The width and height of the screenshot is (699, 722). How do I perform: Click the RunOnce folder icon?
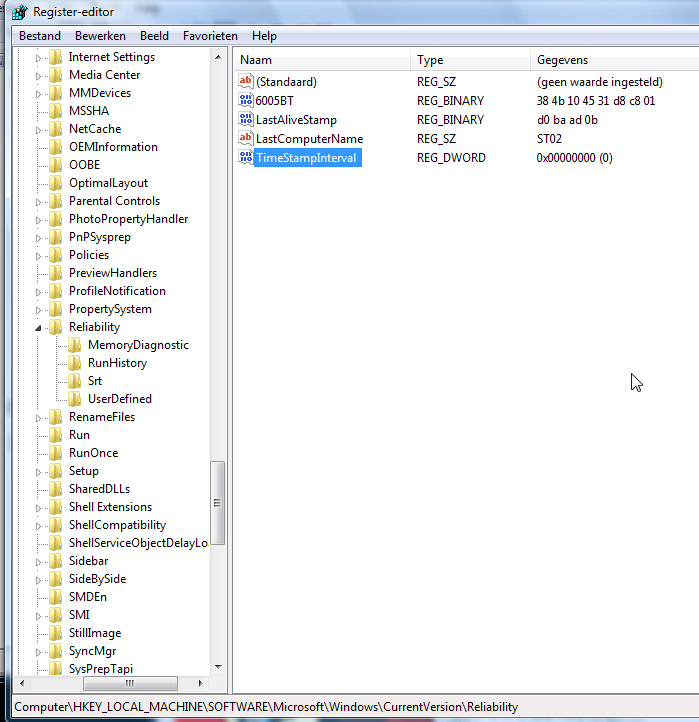coord(56,453)
